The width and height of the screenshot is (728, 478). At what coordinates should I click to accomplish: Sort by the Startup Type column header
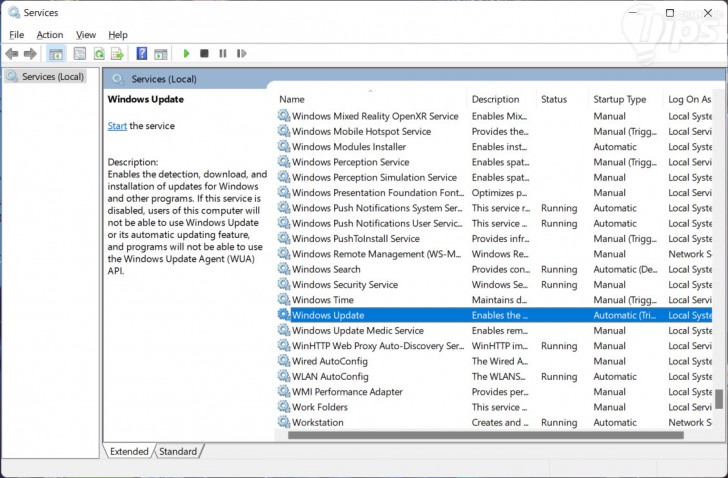tap(619, 99)
